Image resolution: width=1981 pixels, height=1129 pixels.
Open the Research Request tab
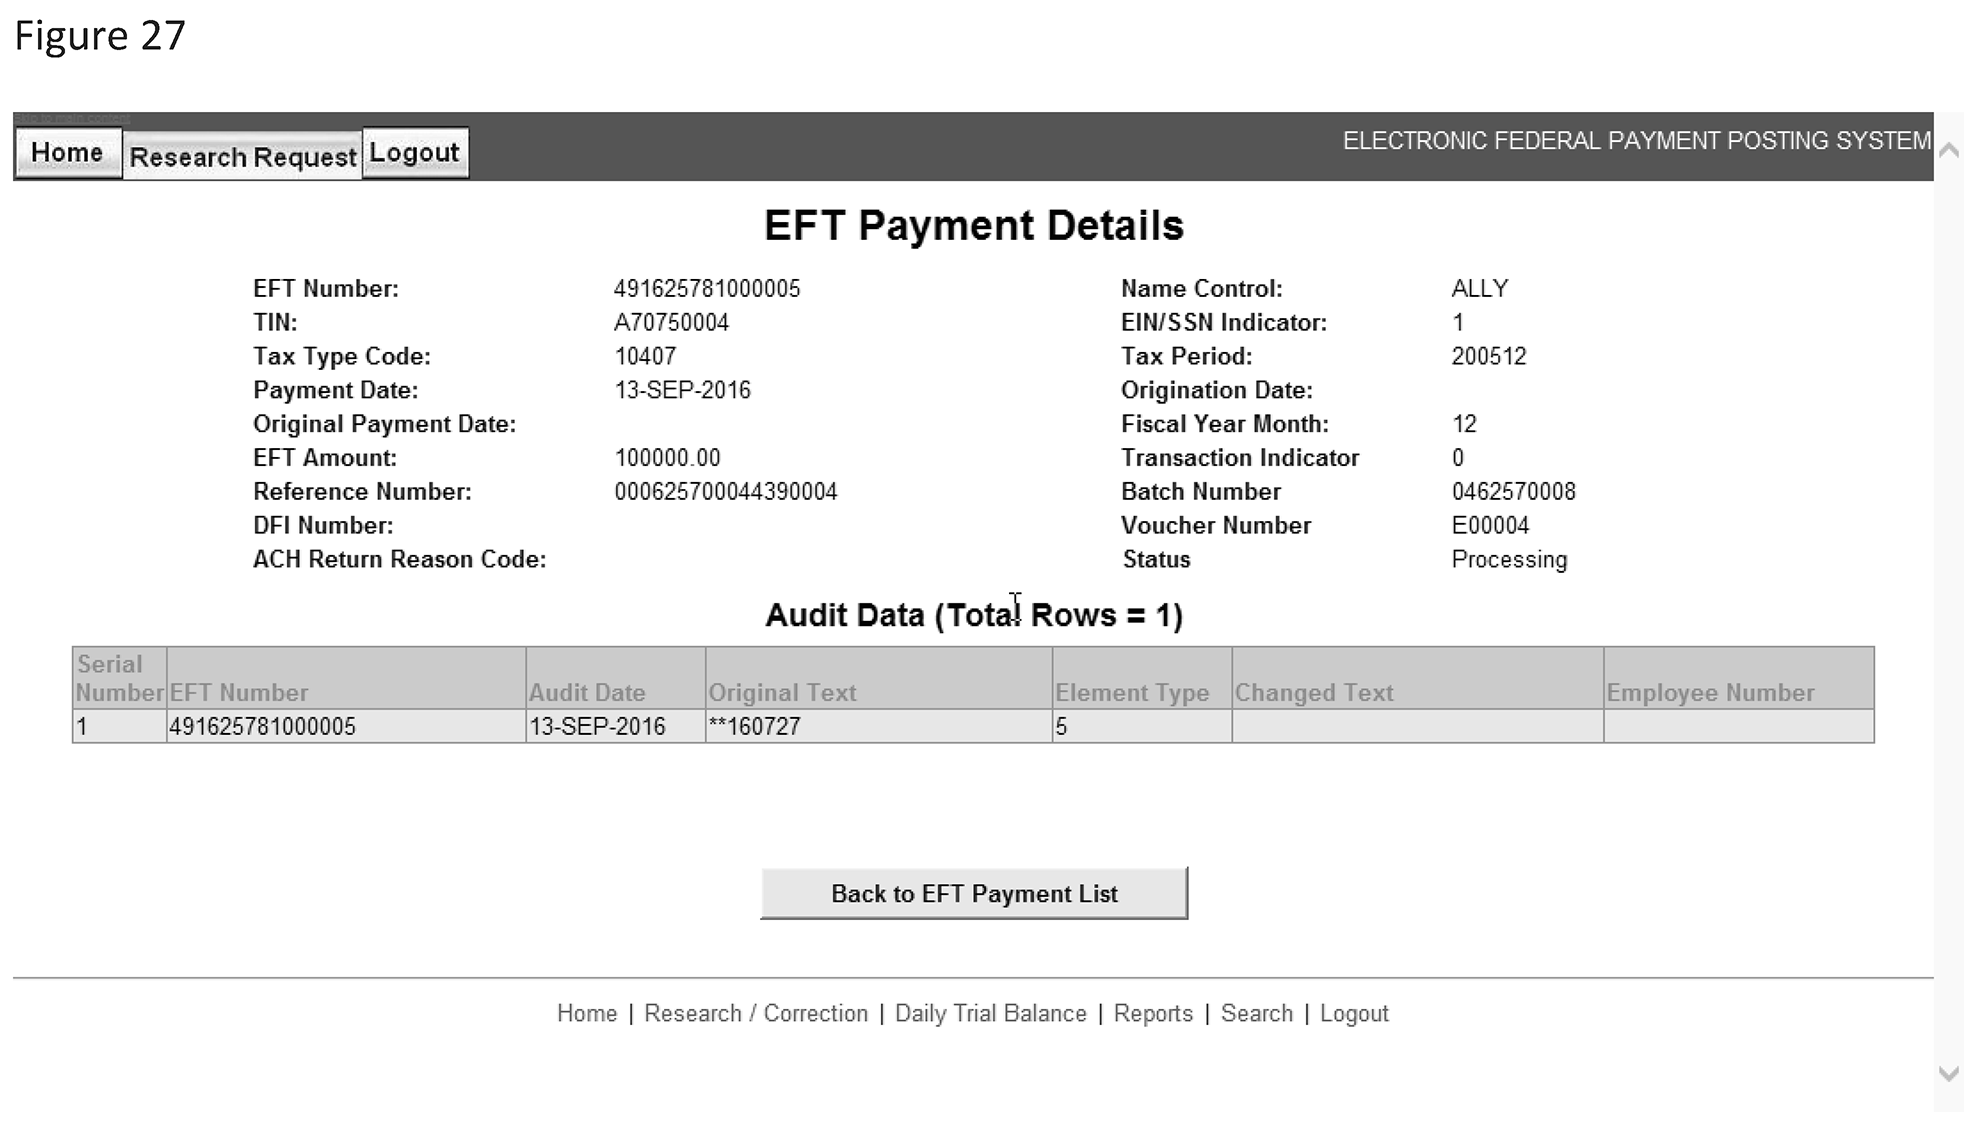(x=242, y=157)
